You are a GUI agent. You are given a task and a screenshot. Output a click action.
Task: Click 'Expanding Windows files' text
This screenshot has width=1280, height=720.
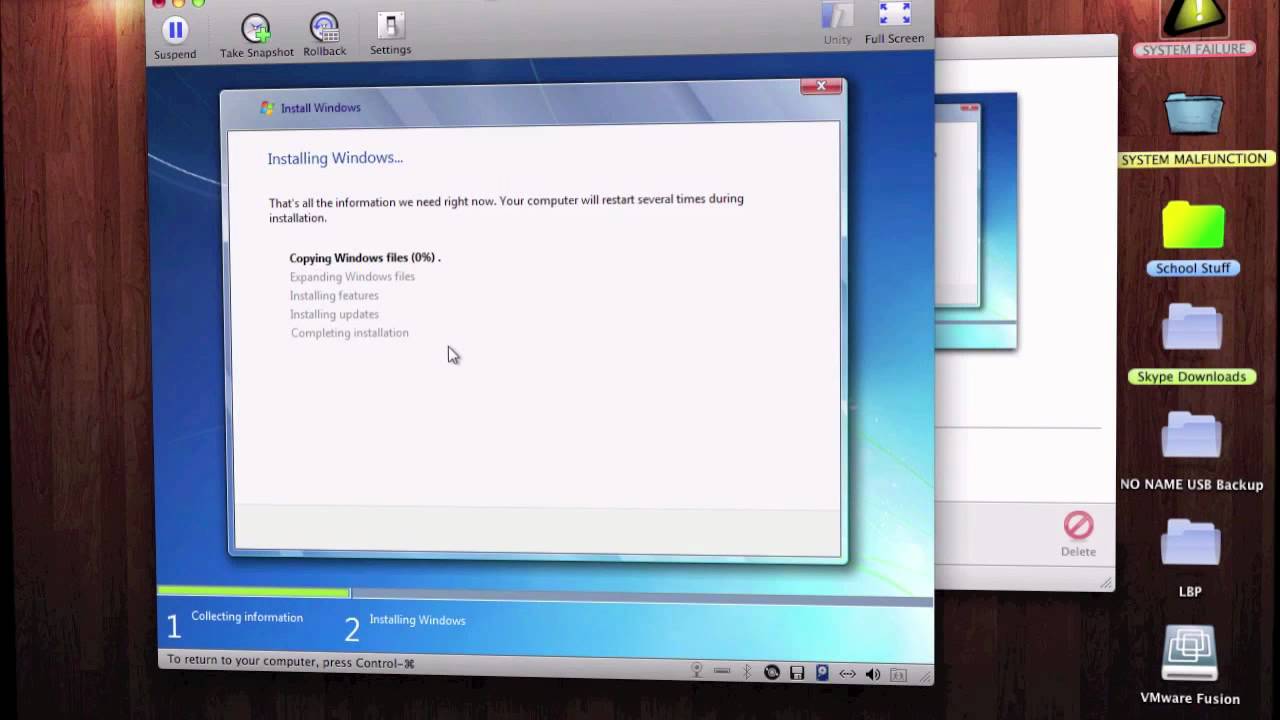coord(352,277)
